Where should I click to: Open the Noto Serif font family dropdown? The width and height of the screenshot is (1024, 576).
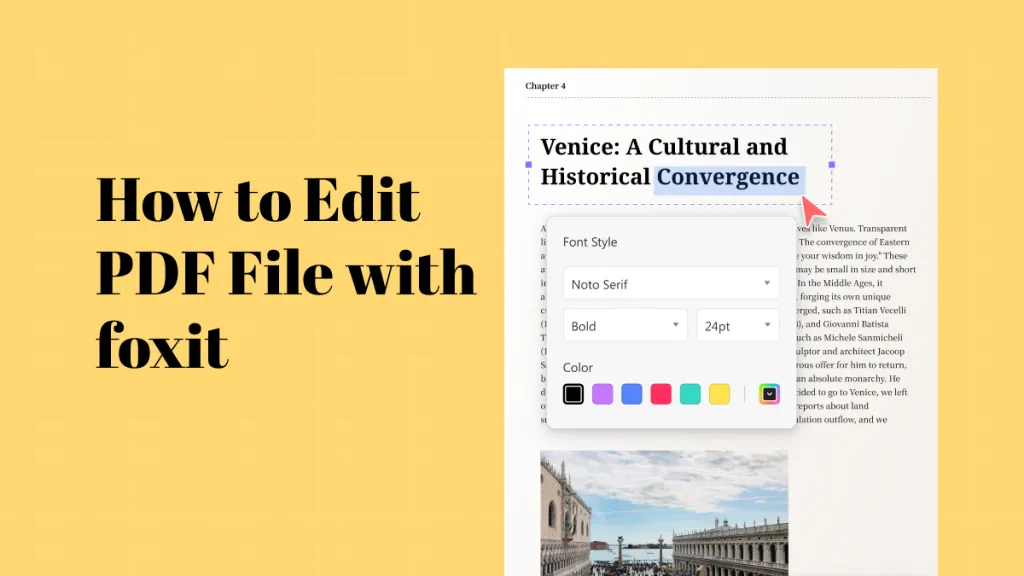point(671,283)
